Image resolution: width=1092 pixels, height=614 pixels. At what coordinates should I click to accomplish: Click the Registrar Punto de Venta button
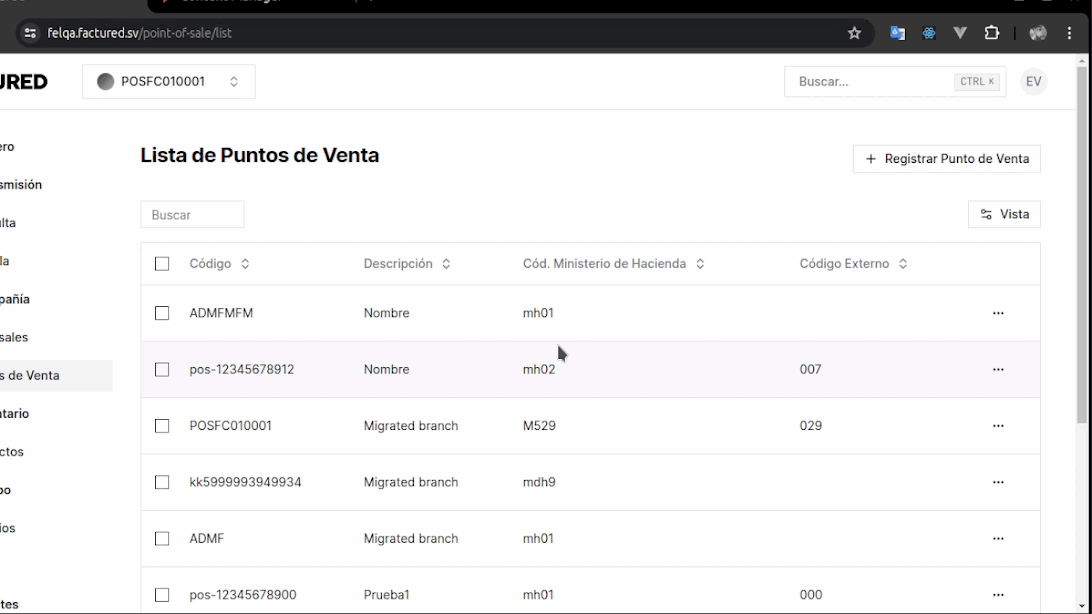[x=946, y=158]
